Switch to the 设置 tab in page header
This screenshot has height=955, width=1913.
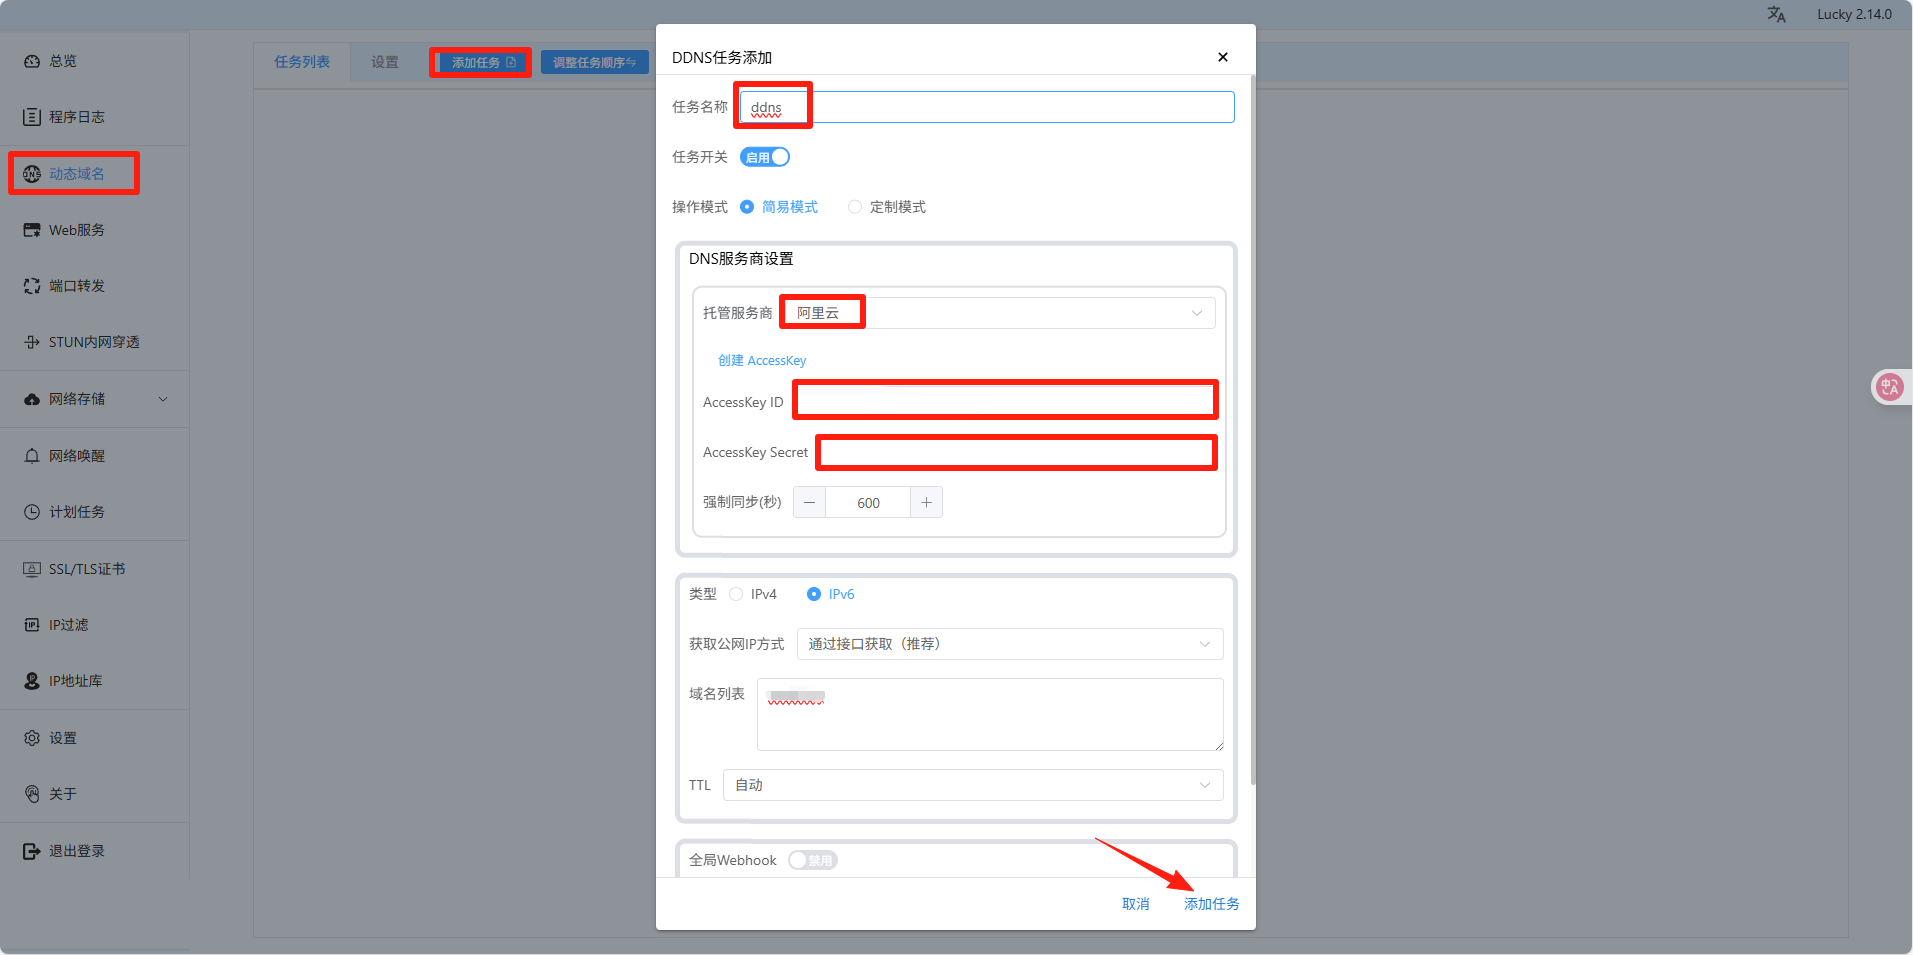coord(385,62)
